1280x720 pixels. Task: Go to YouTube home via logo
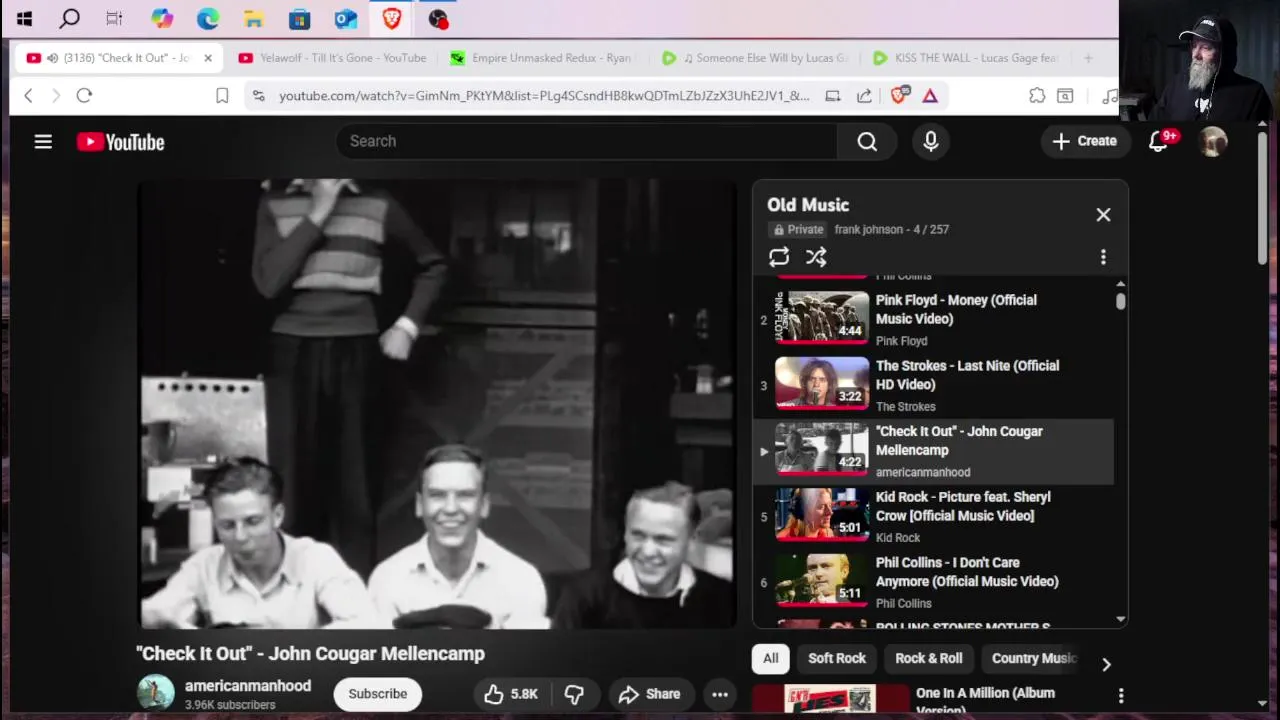120,142
